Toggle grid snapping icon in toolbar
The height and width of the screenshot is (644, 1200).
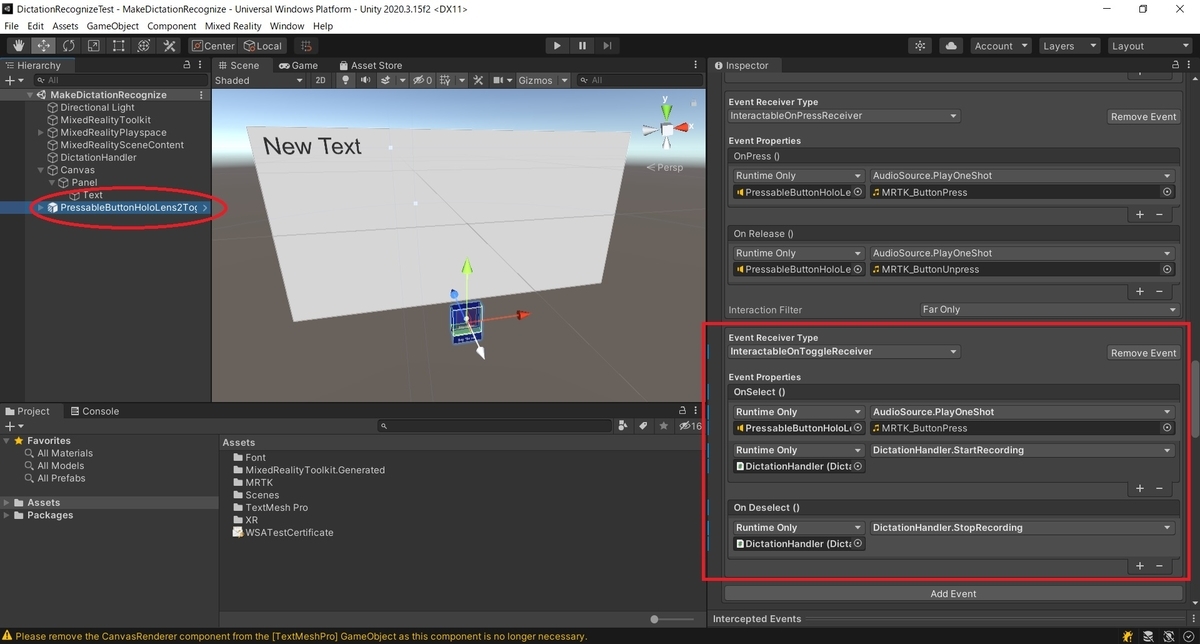(x=305, y=46)
